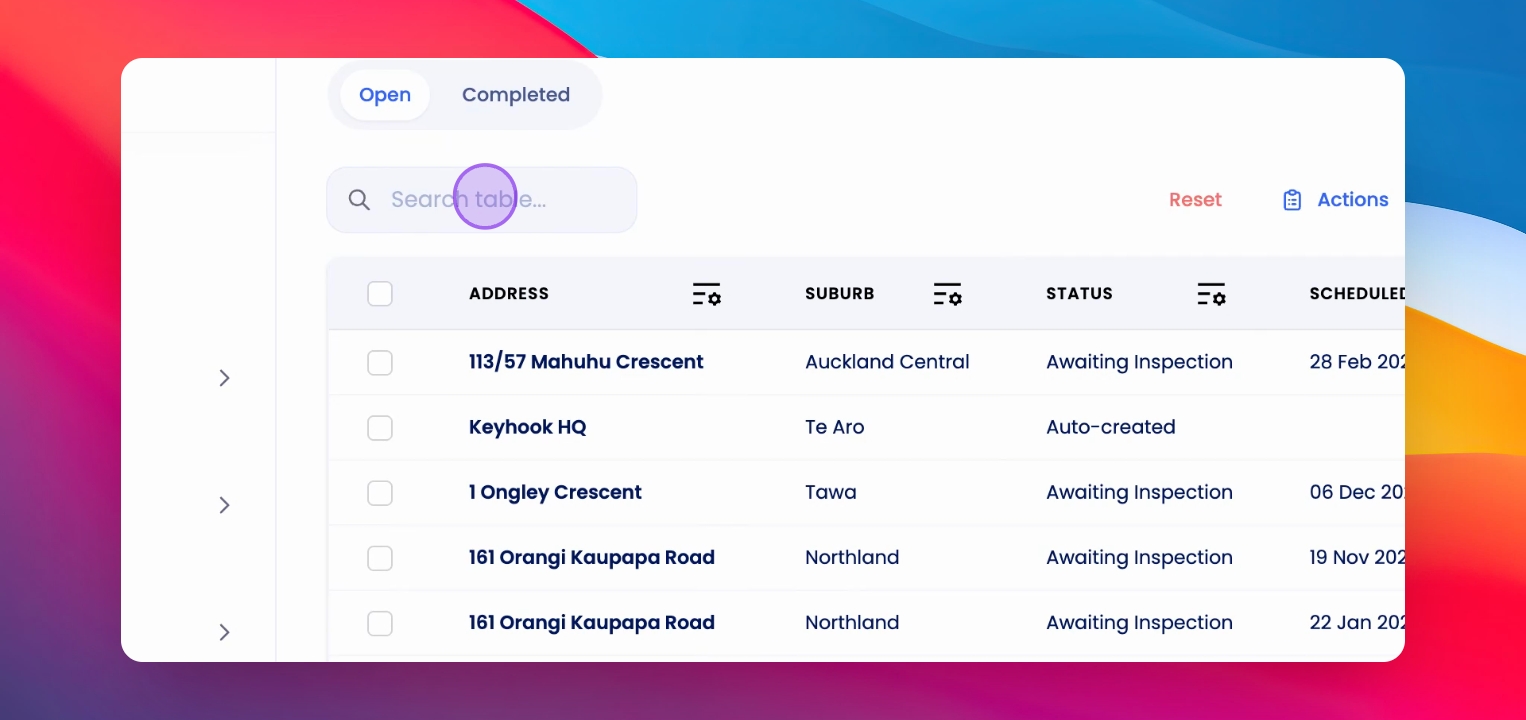Open the Keyhook HQ address link
The height and width of the screenshot is (720, 1526).
[527, 427]
